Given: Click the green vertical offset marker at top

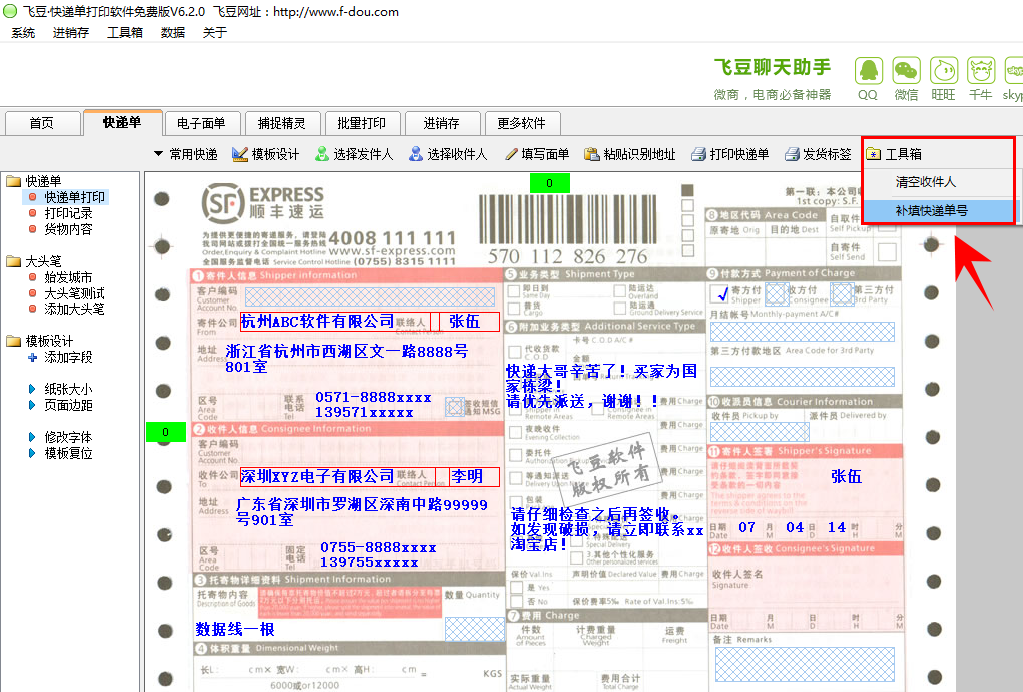Looking at the screenshot, I should 549,183.
